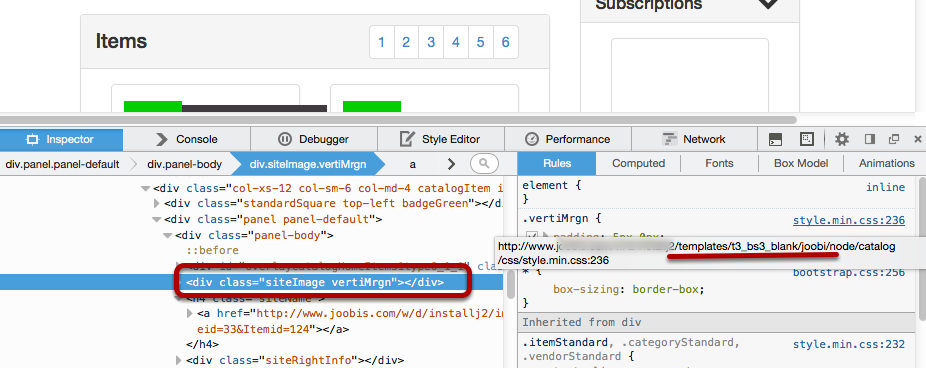Image resolution: width=926 pixels, height=368 pixels.
Task: Go to Items page 4
Action: [x=456, y=42]
